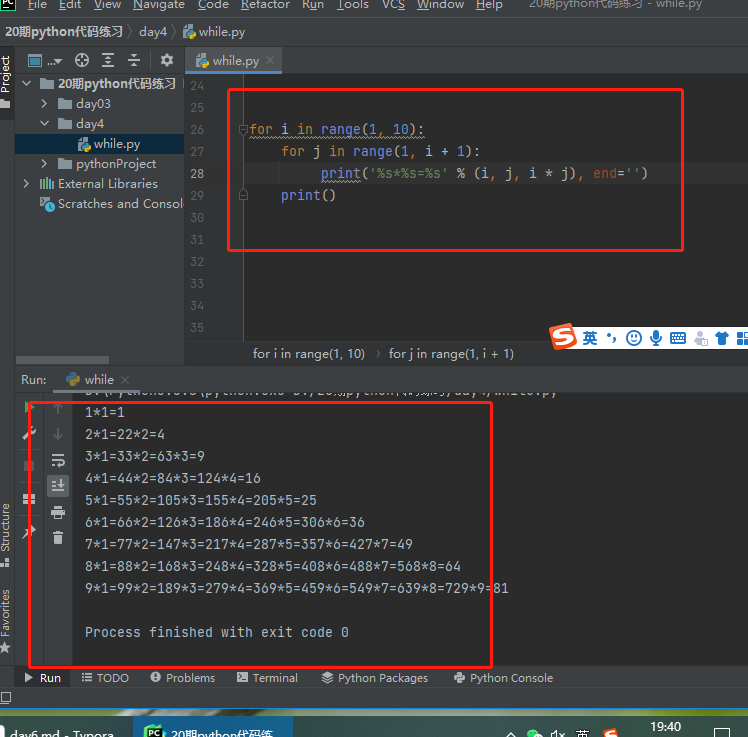Click the Sogou IME microphone voice icon

point(656,338)
